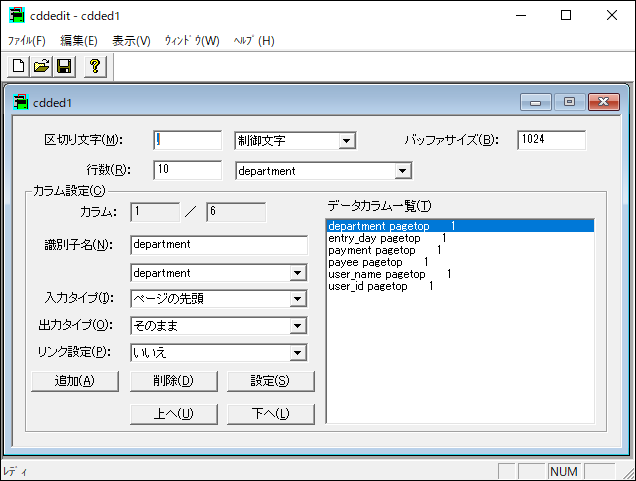Open the ファイル(F) menu

(x=27, y=41)
